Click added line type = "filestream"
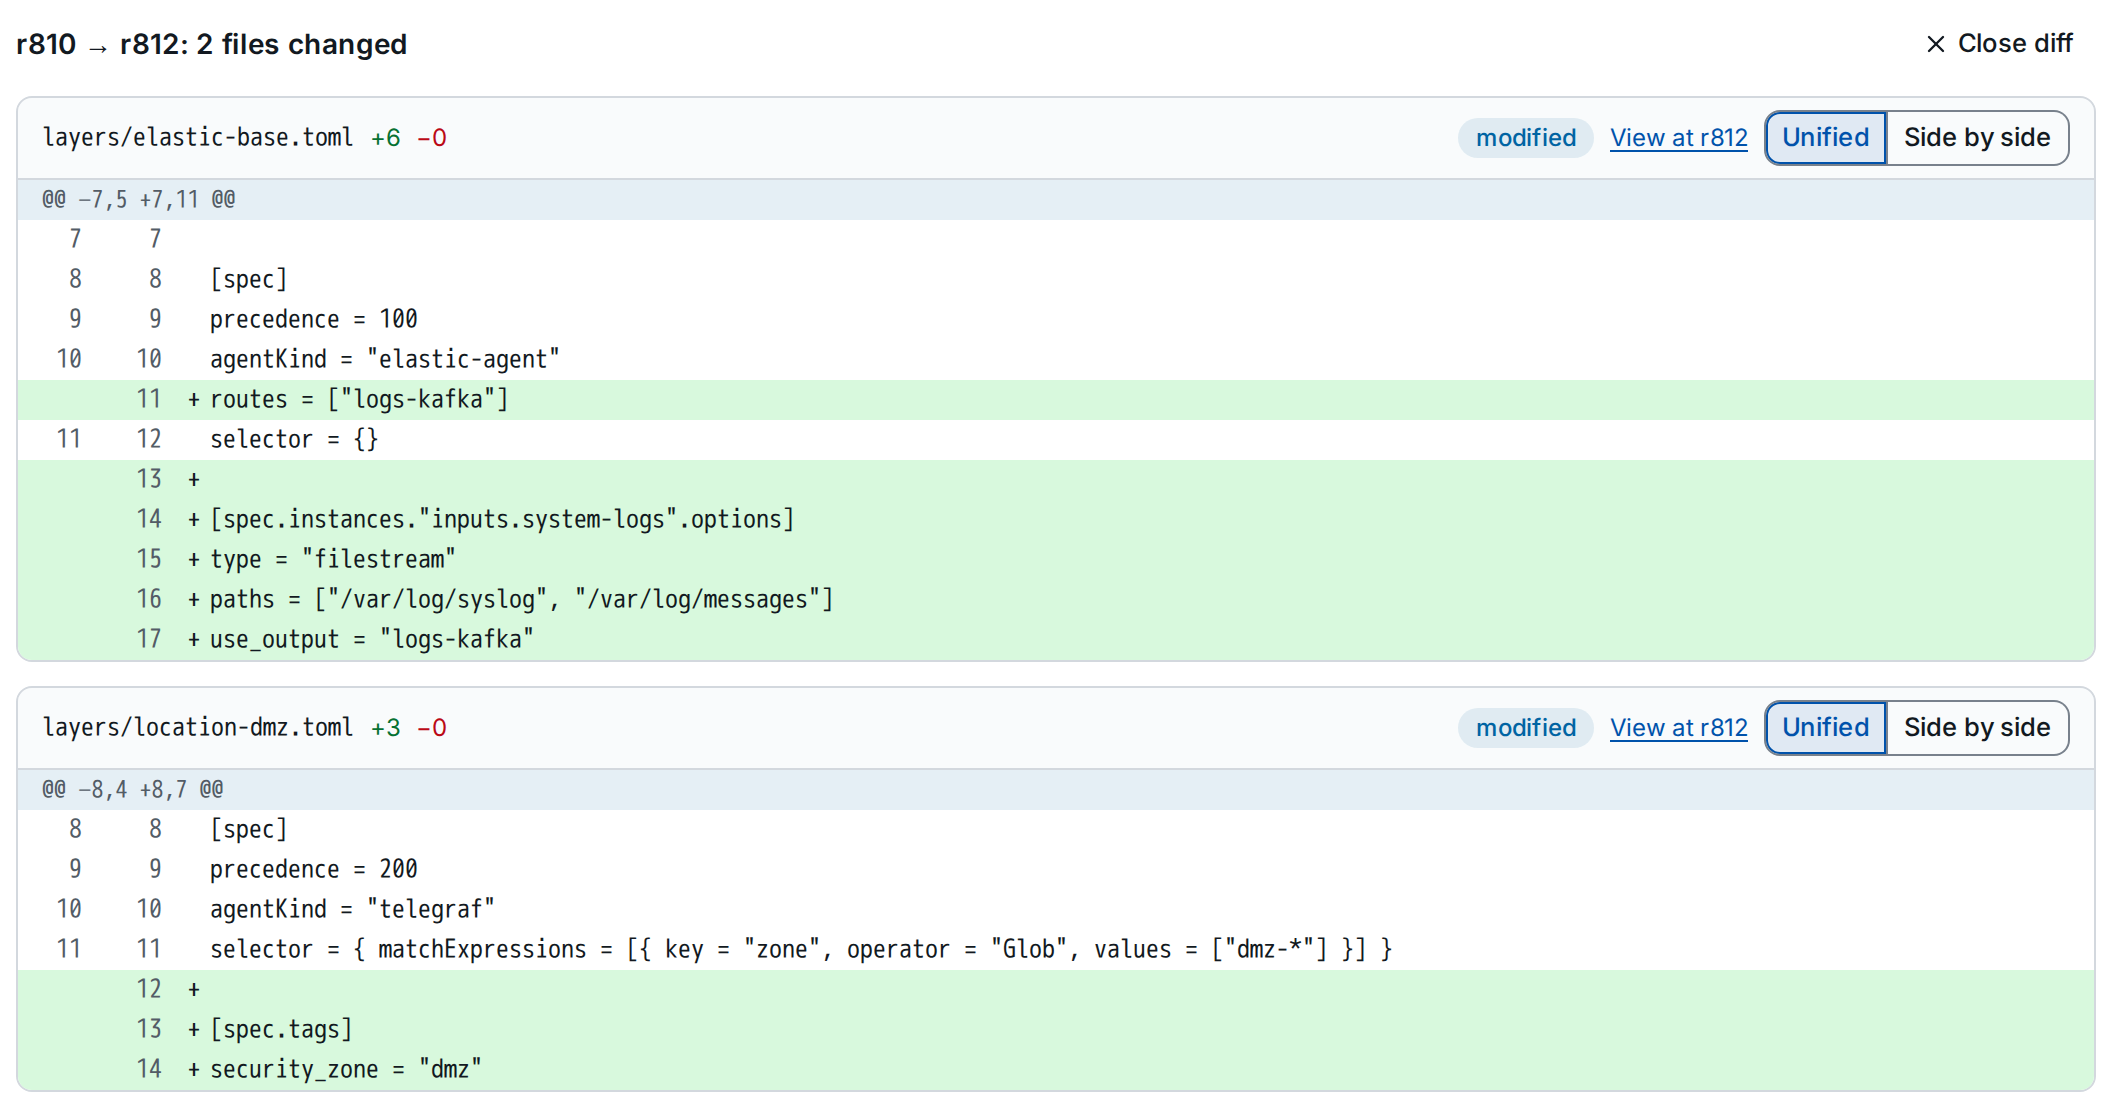The image size is (2112, 1108). 1056,560
